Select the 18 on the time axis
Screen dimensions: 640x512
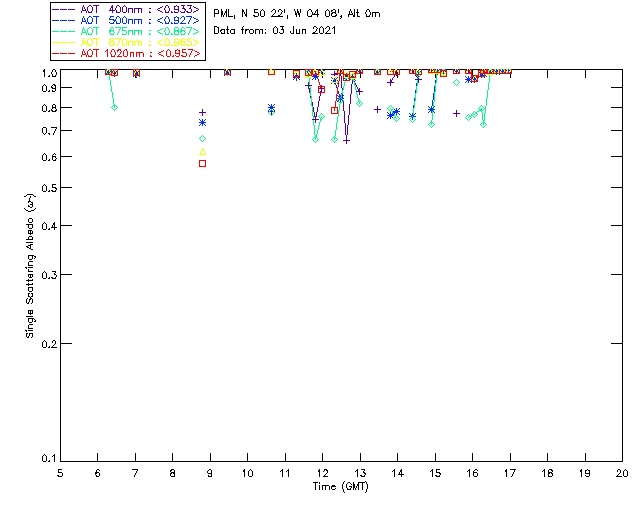[547, 473]
